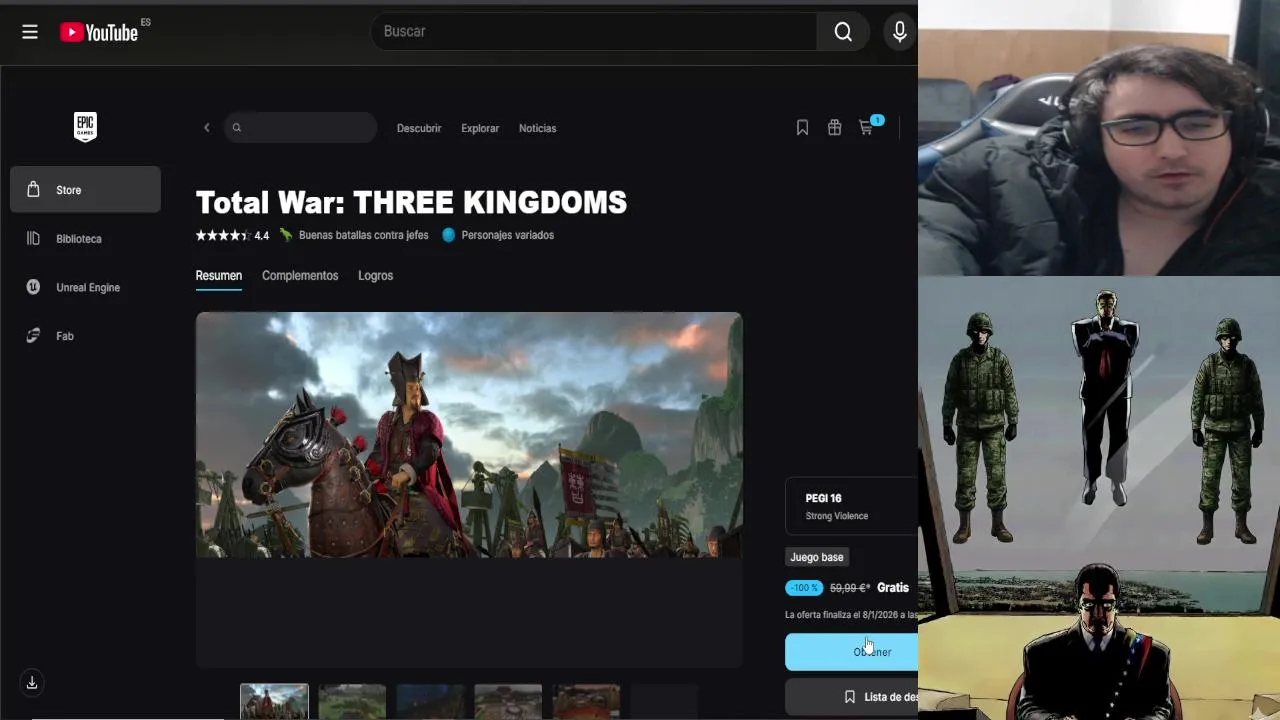Click the Epic Games logo

point(85,126)
